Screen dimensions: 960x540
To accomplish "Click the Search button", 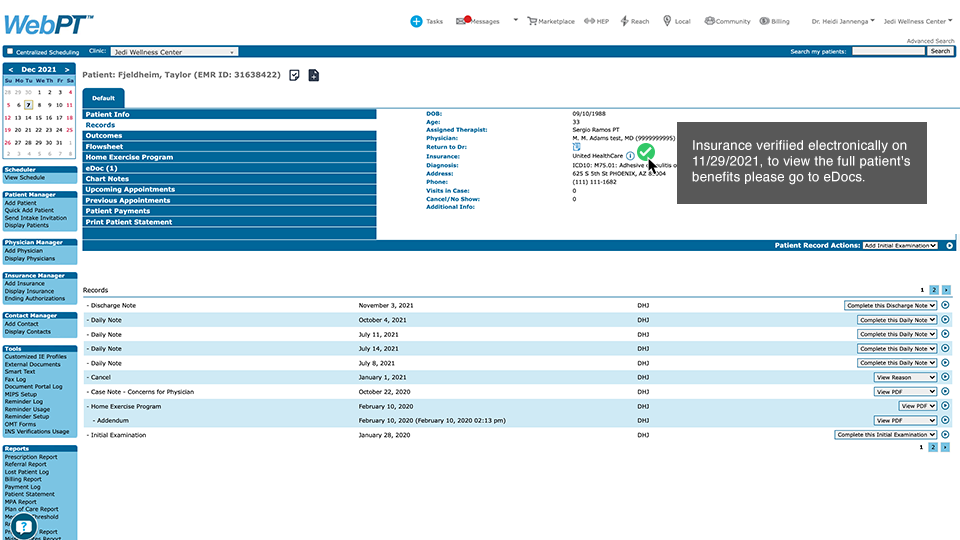I will click(x=940, y=51).
